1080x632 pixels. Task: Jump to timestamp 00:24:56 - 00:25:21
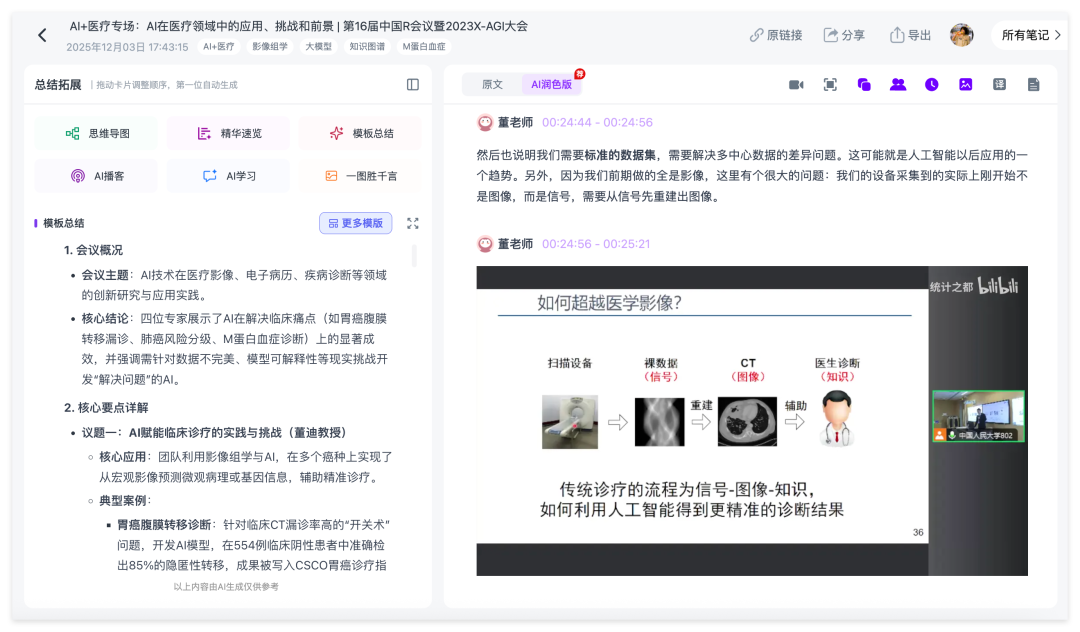596,244
